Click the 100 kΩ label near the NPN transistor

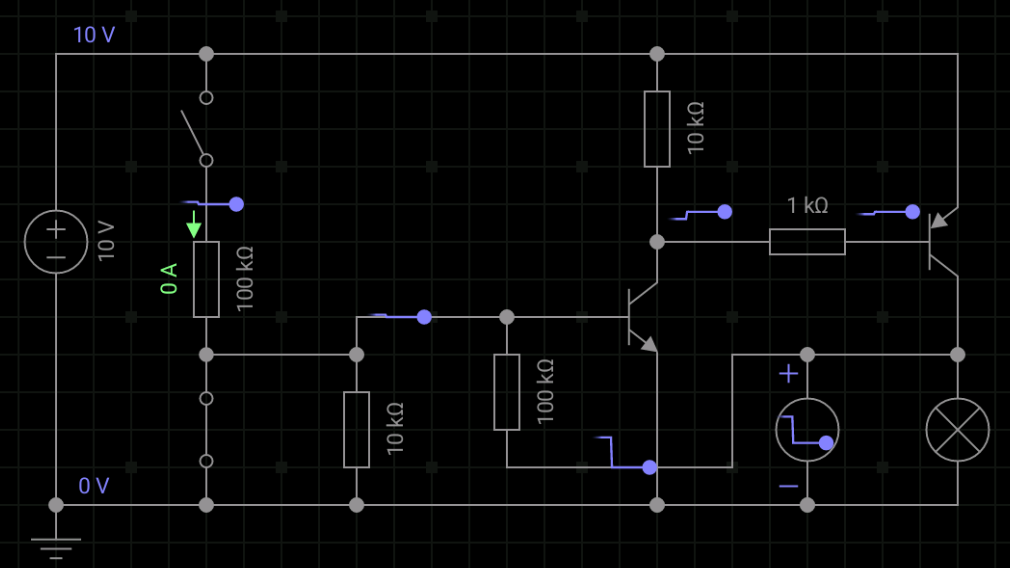[x=546, y=392]
